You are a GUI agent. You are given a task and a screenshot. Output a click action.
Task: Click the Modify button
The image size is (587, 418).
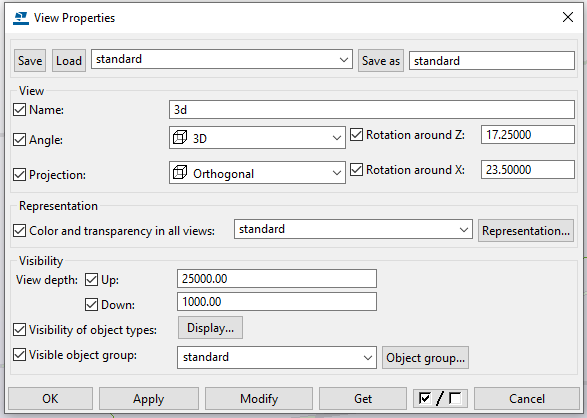259,399
